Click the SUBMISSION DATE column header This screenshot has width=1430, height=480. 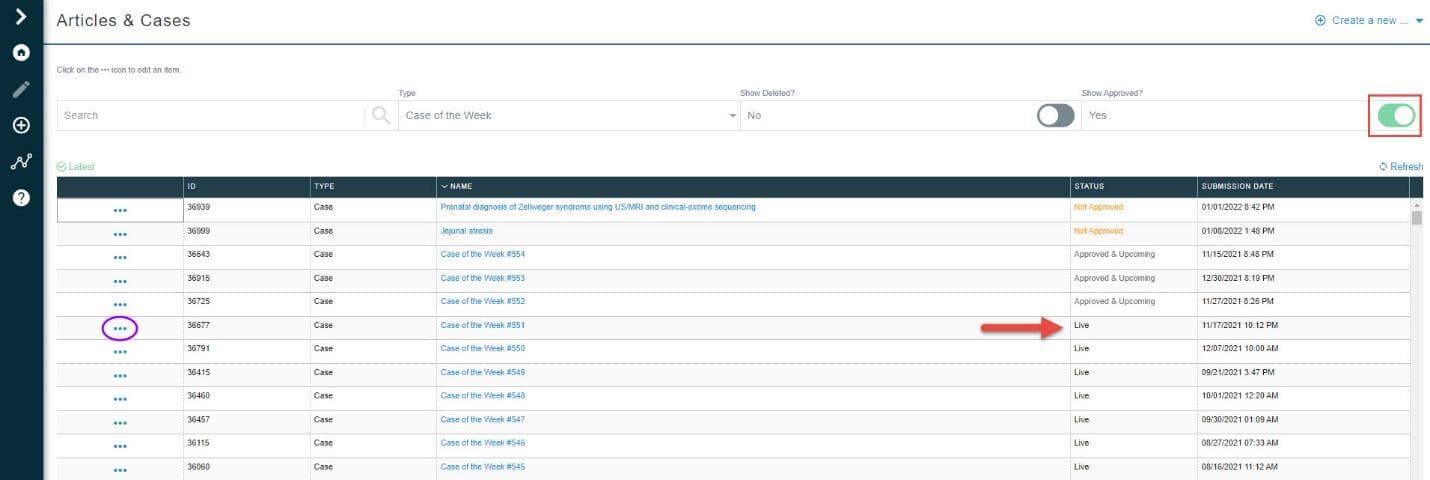(1237, 187)
